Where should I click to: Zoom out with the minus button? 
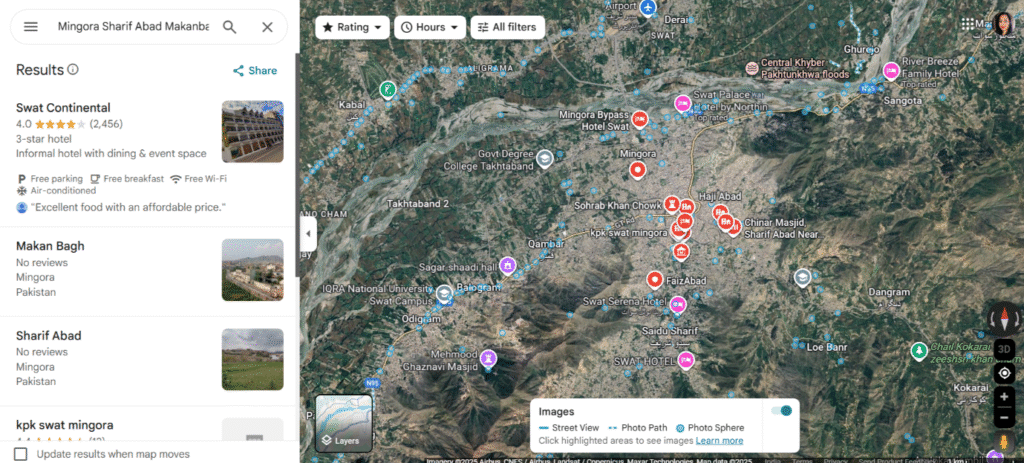point(1004,417)
